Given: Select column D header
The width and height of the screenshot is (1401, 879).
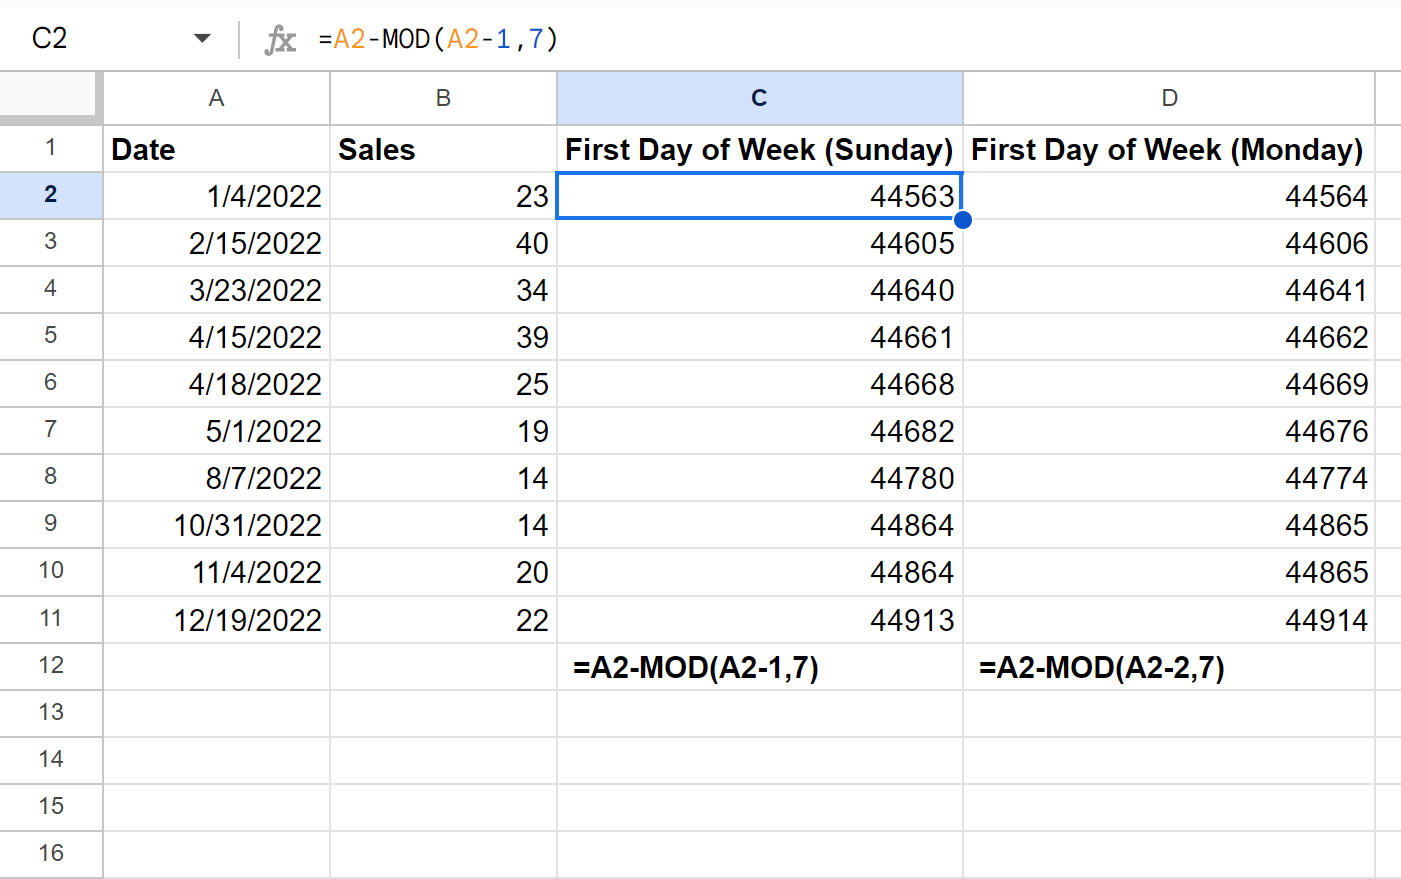Looking at the screenshot, I should [1169, 98].
